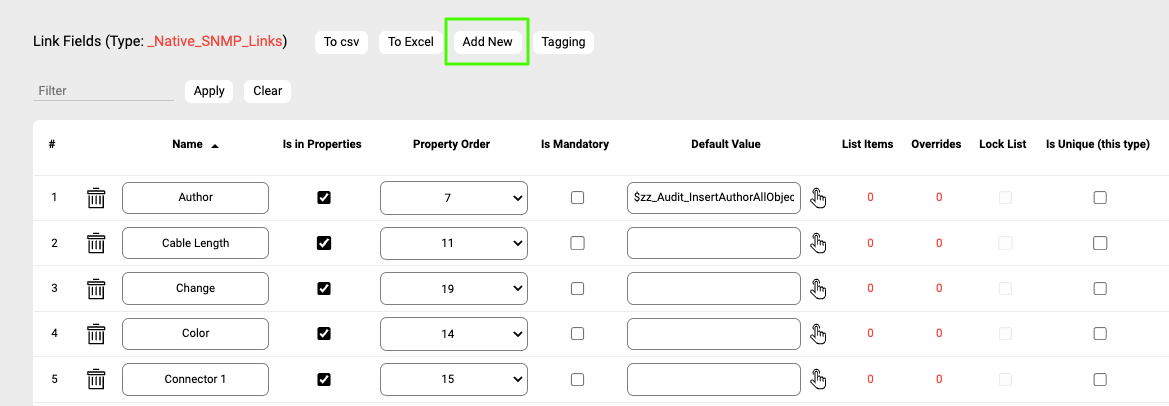
Task: Check Is Unique for Change row
Action: (x=1100, y=289)
